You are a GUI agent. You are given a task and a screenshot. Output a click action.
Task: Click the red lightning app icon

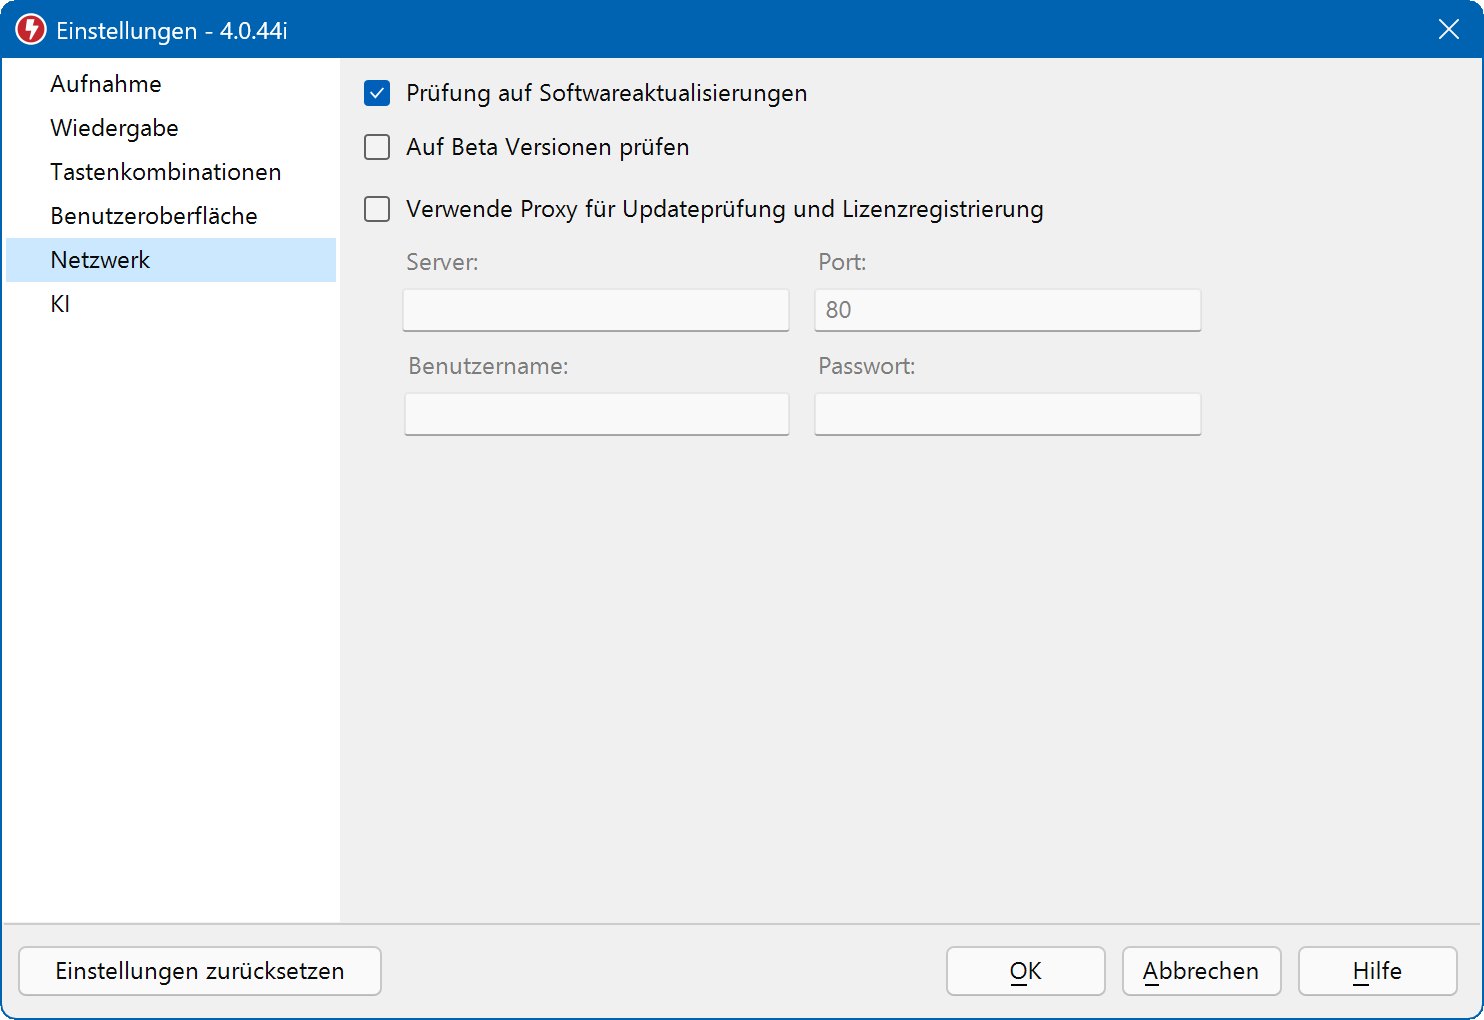(x=31, y=30)
